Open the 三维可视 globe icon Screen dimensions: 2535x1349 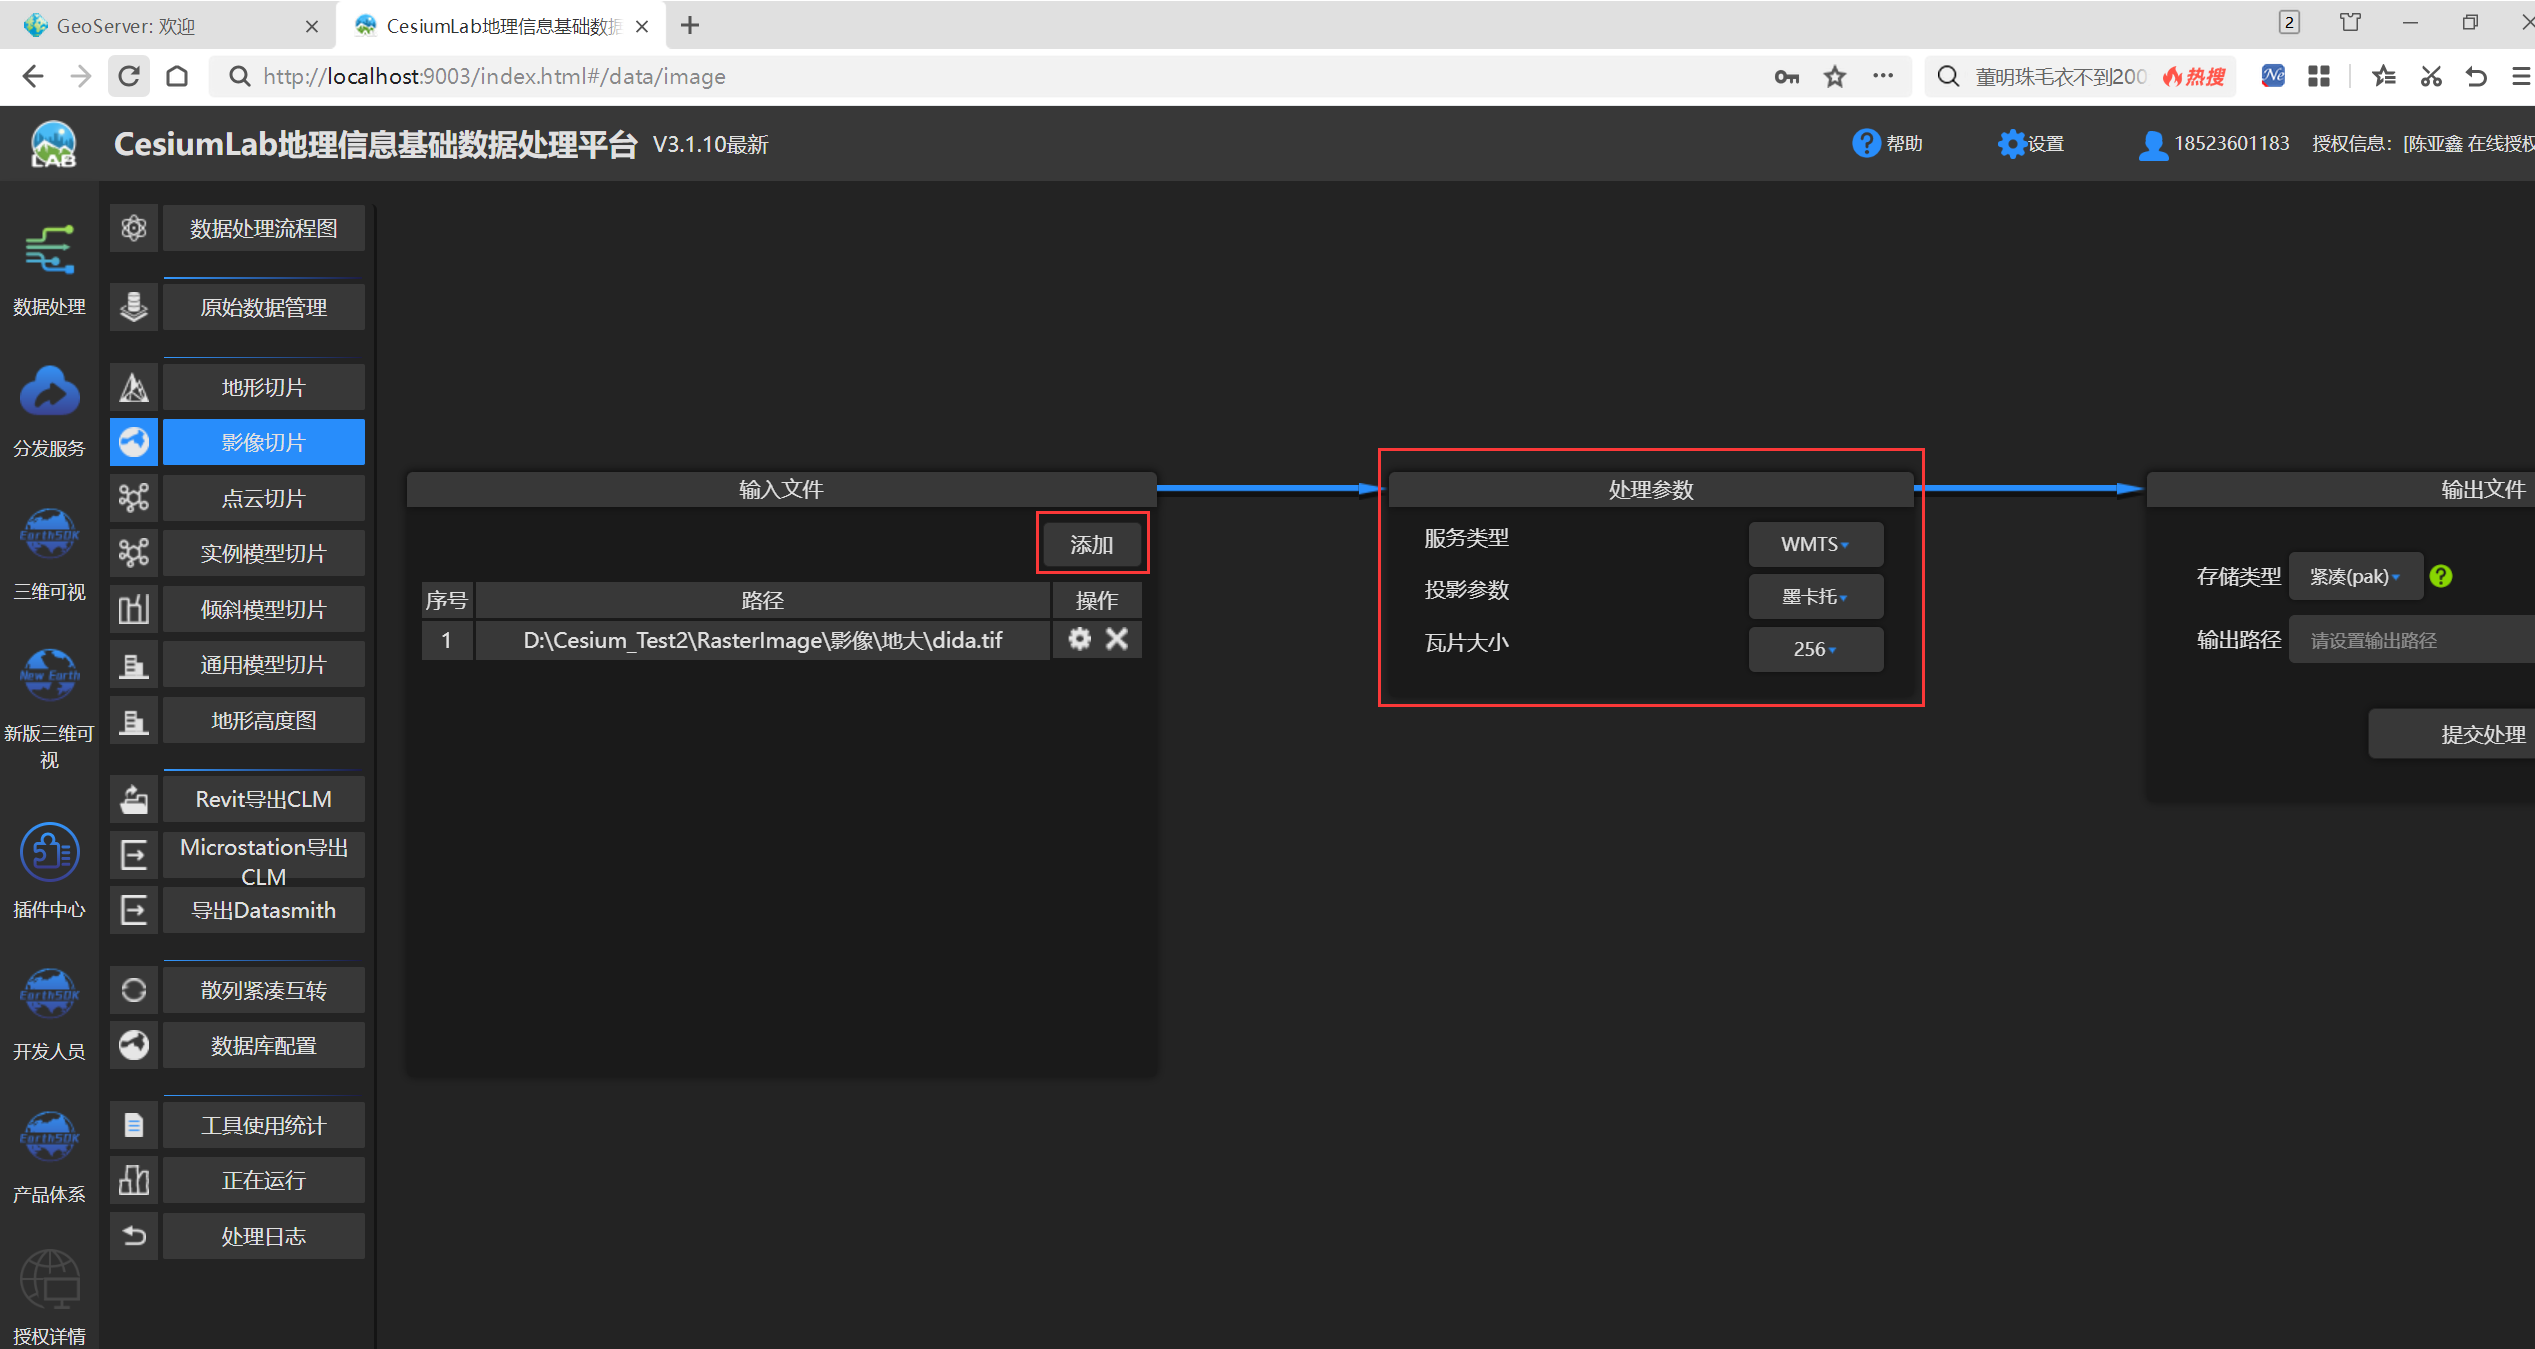tap(49, 534)
